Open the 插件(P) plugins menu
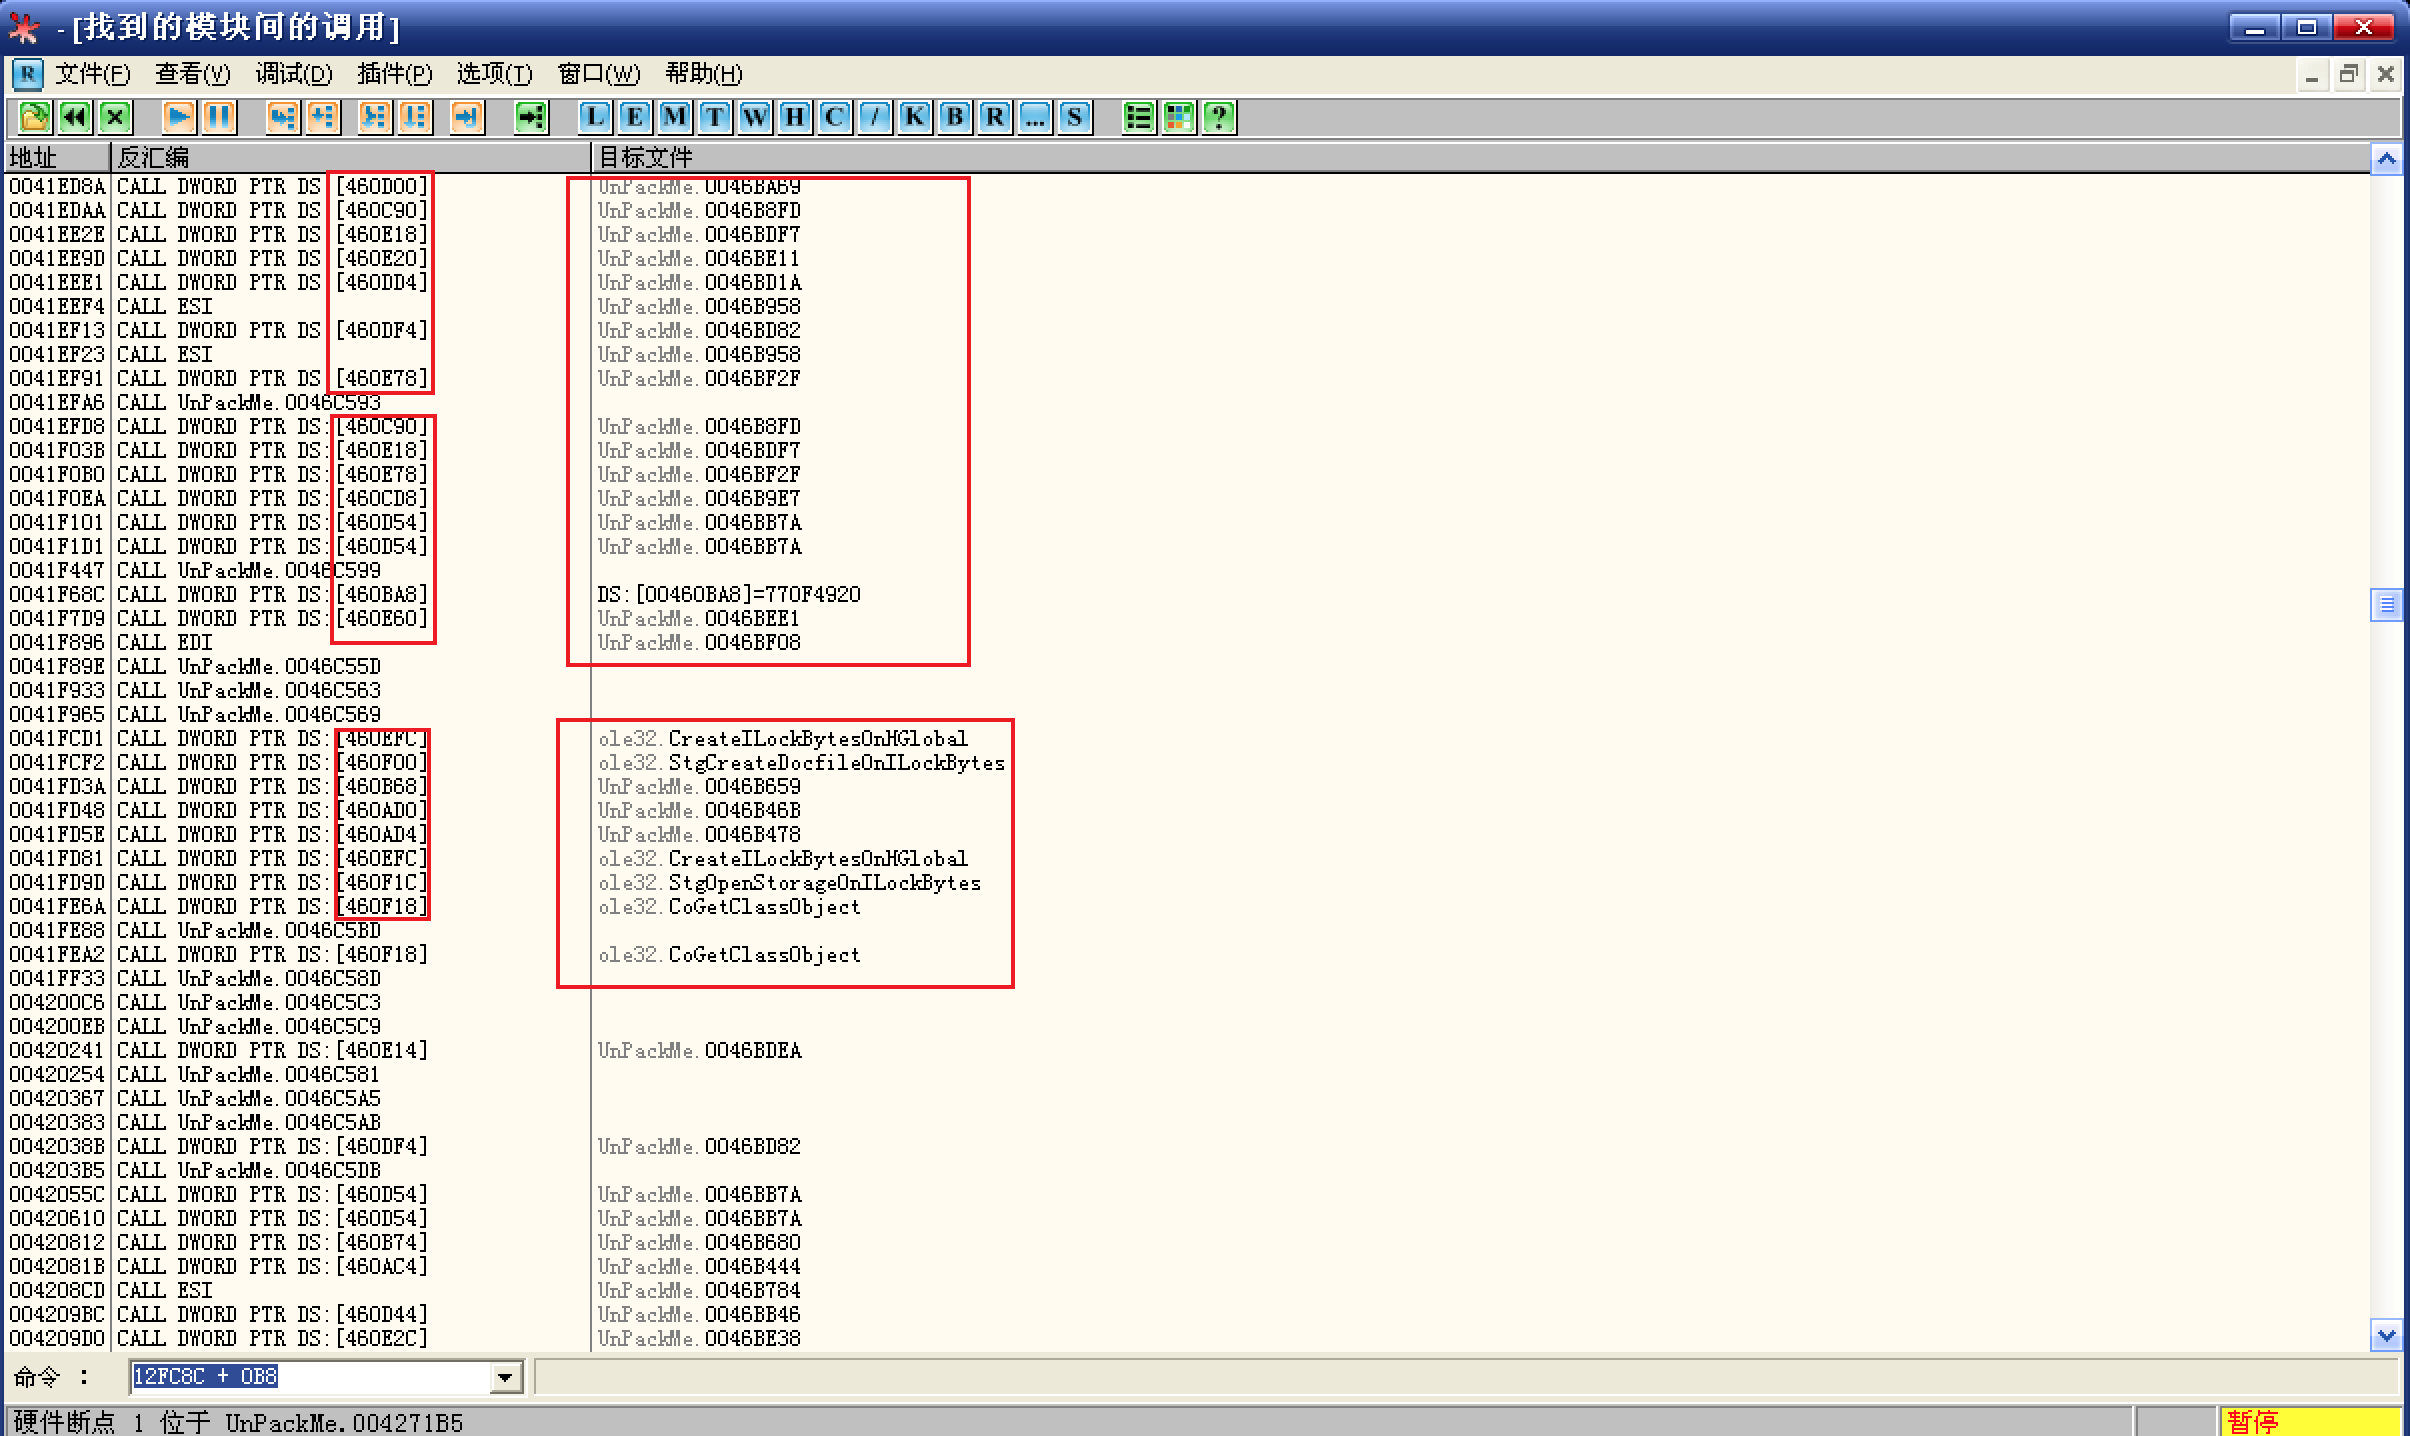This screenshot has height=1436, width=2410. [x=395, y=74]
